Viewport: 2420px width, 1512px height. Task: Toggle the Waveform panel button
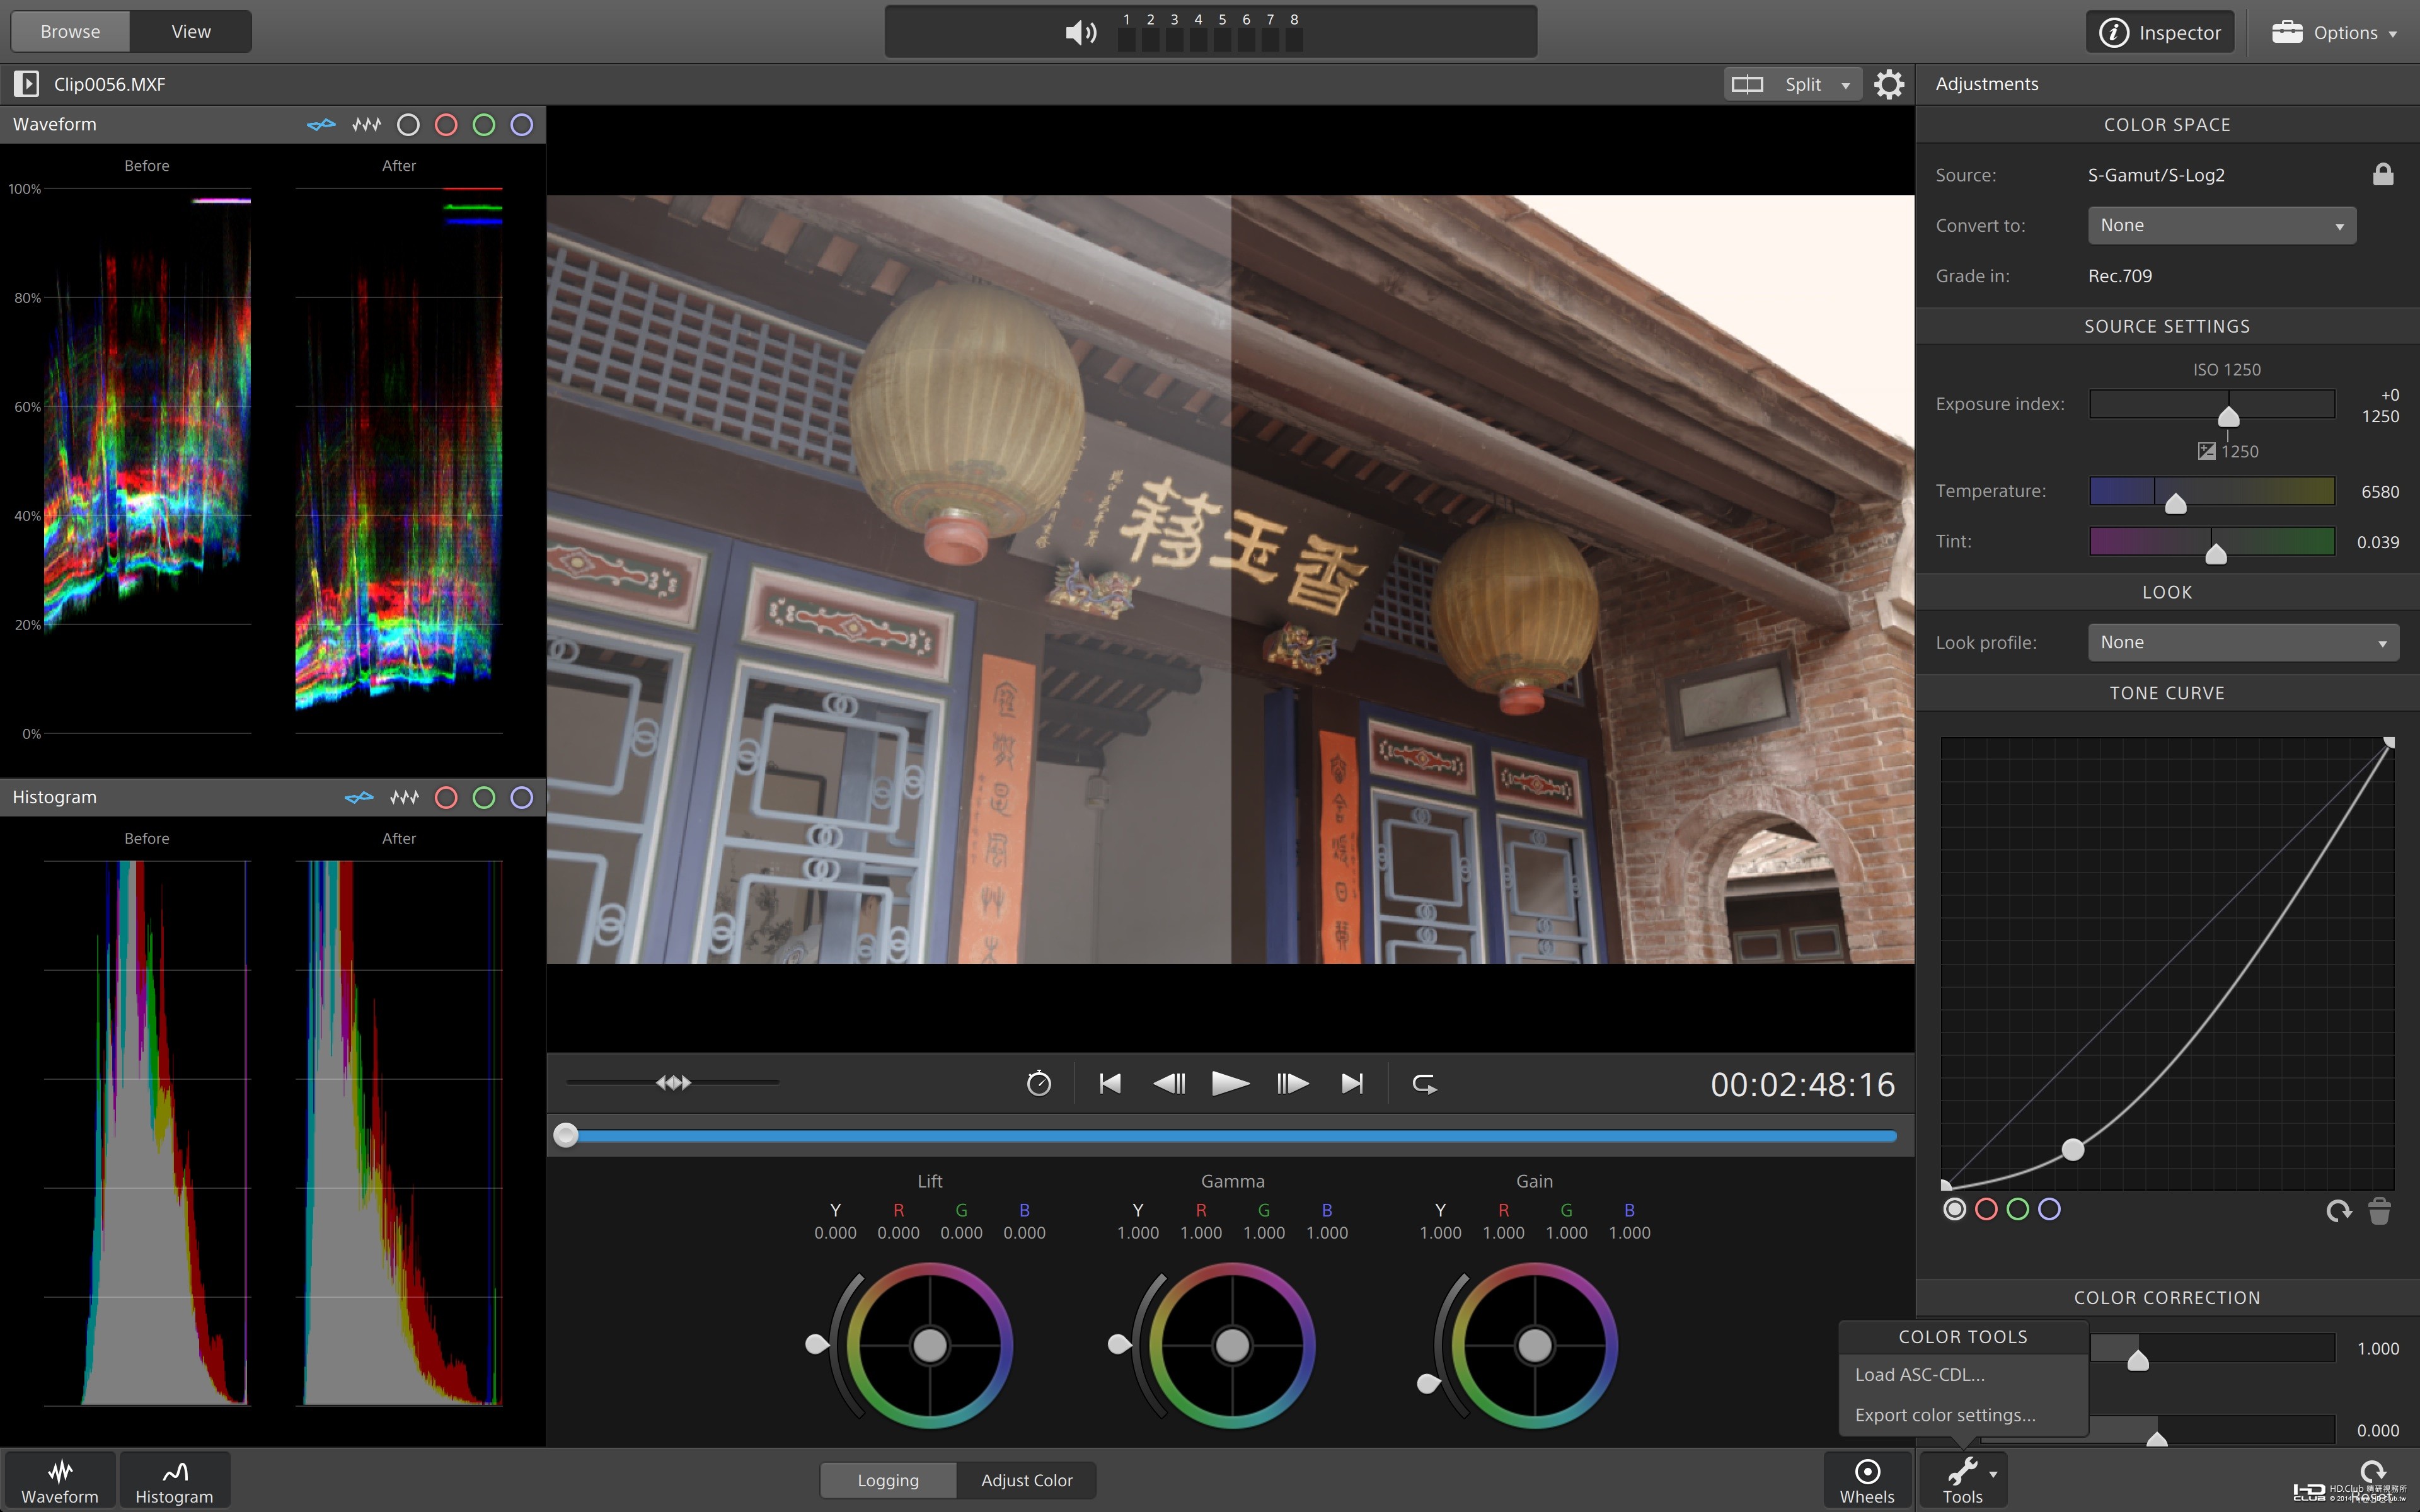(x=60, y=1481)
